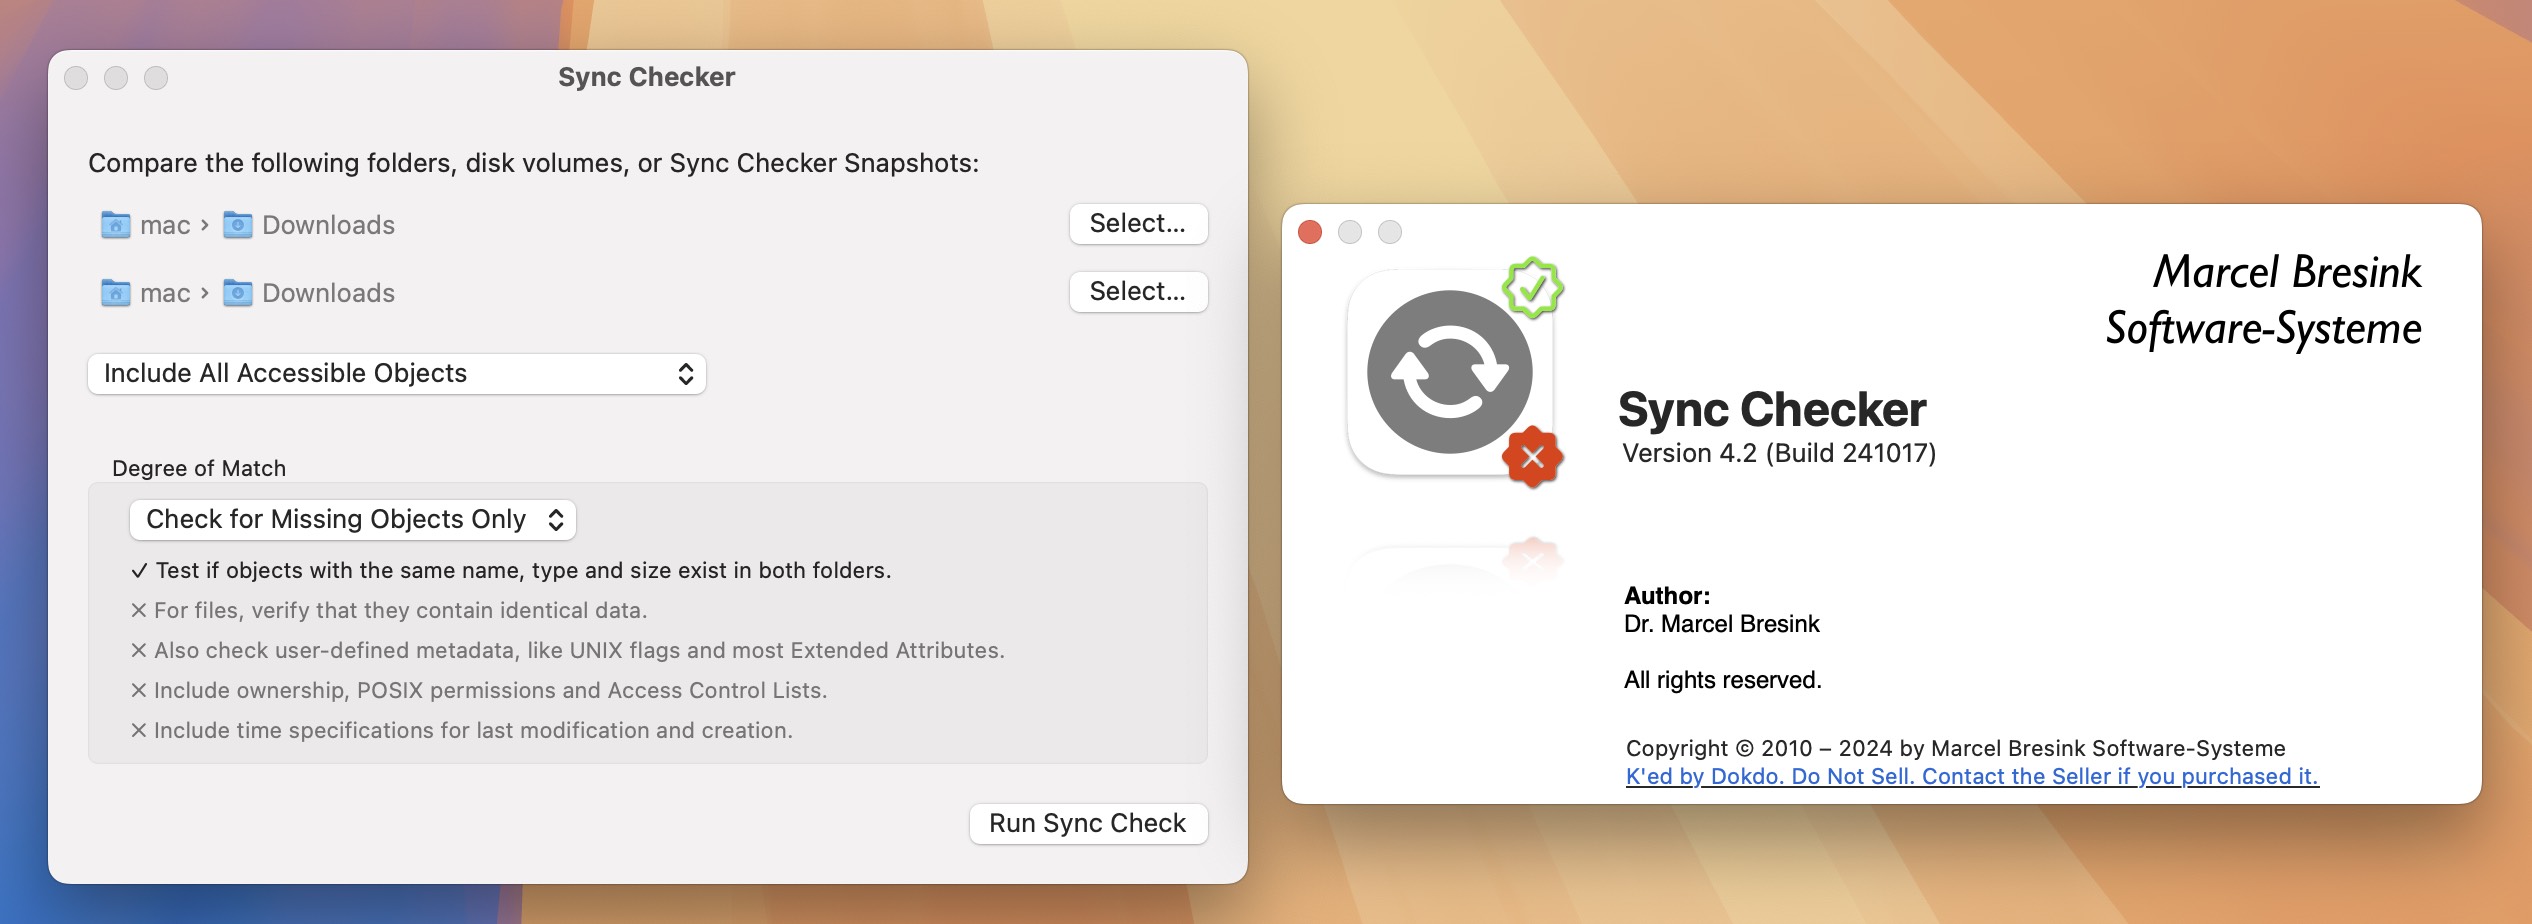Open Include All Accessible Objects dropdown
The image size is (2532, 924).
click(397, 374)
